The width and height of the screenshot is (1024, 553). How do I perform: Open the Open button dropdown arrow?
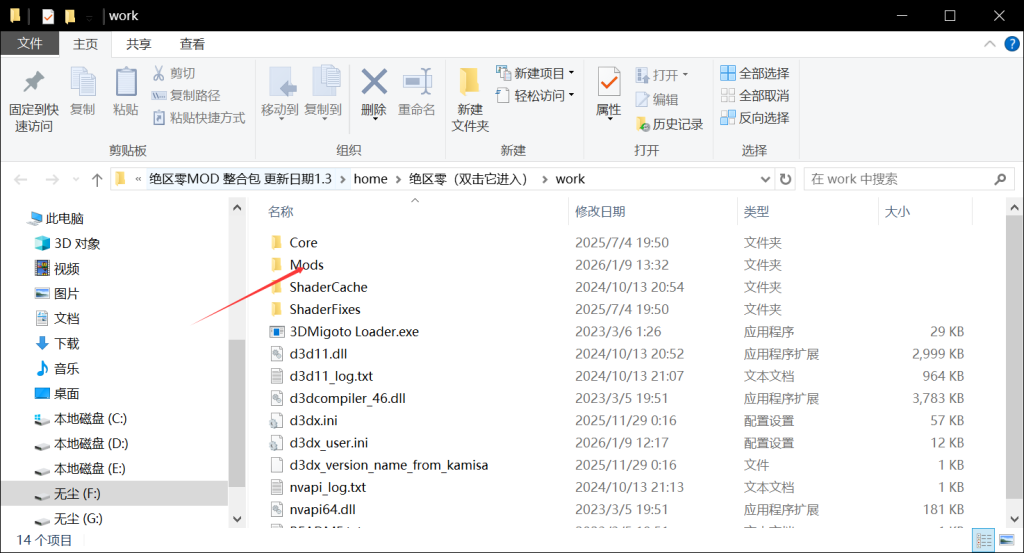coord(685,75)
